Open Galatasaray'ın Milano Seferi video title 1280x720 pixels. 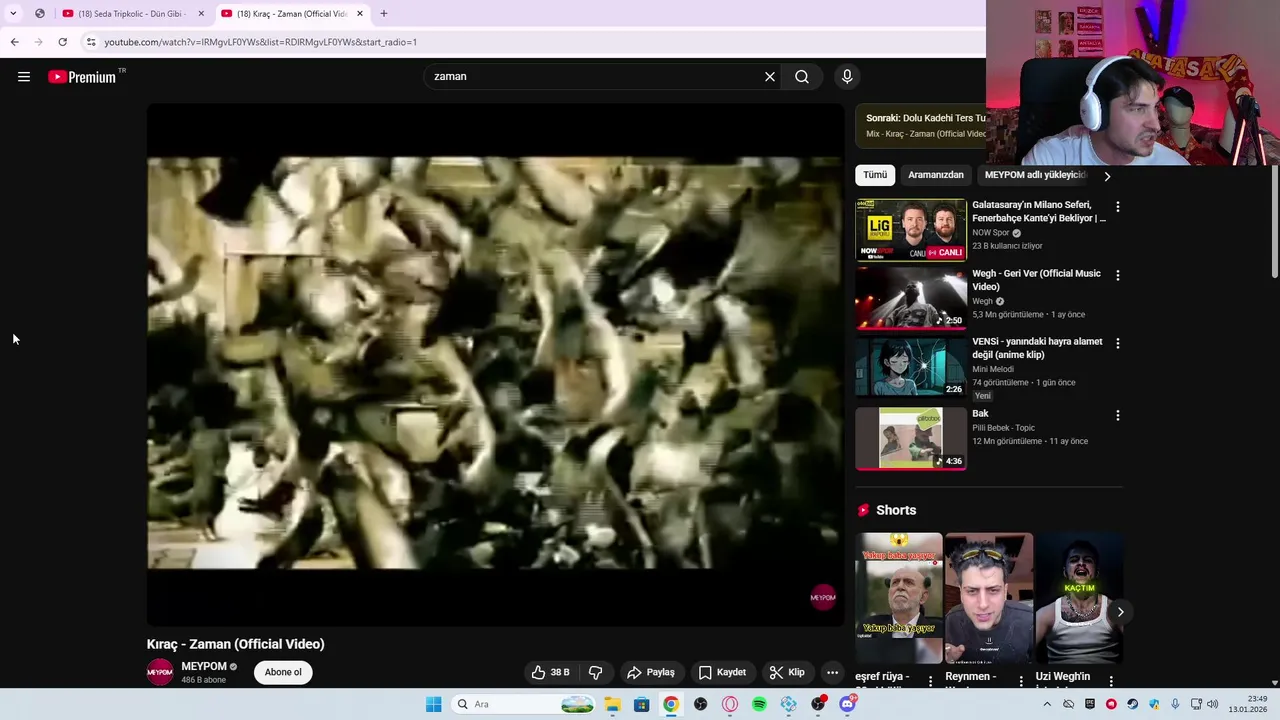(x=1039, y=211)
